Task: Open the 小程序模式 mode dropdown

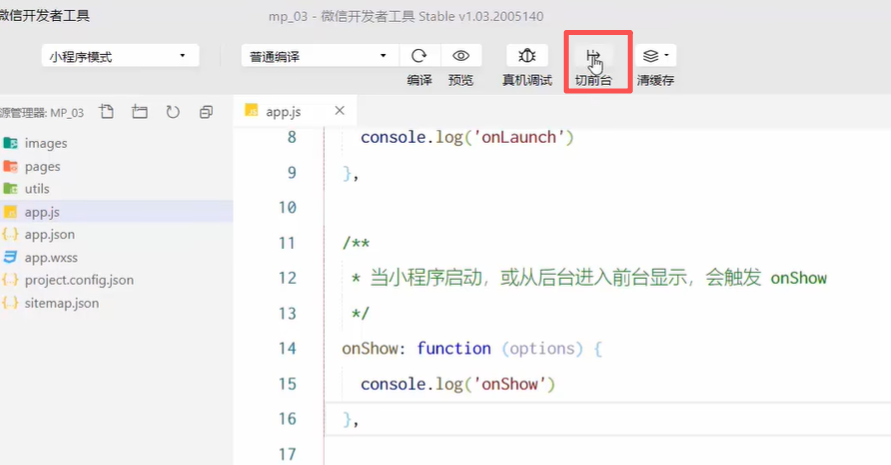Action: point(120,56)
